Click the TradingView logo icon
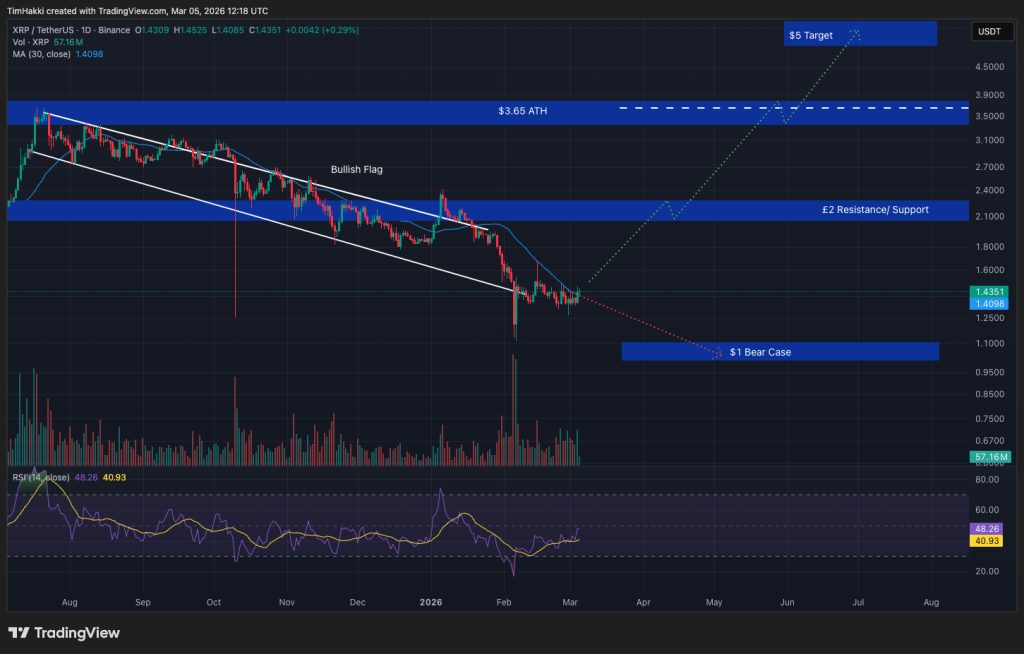This screenshot has width=1024, height=654. tap(18, 632)
